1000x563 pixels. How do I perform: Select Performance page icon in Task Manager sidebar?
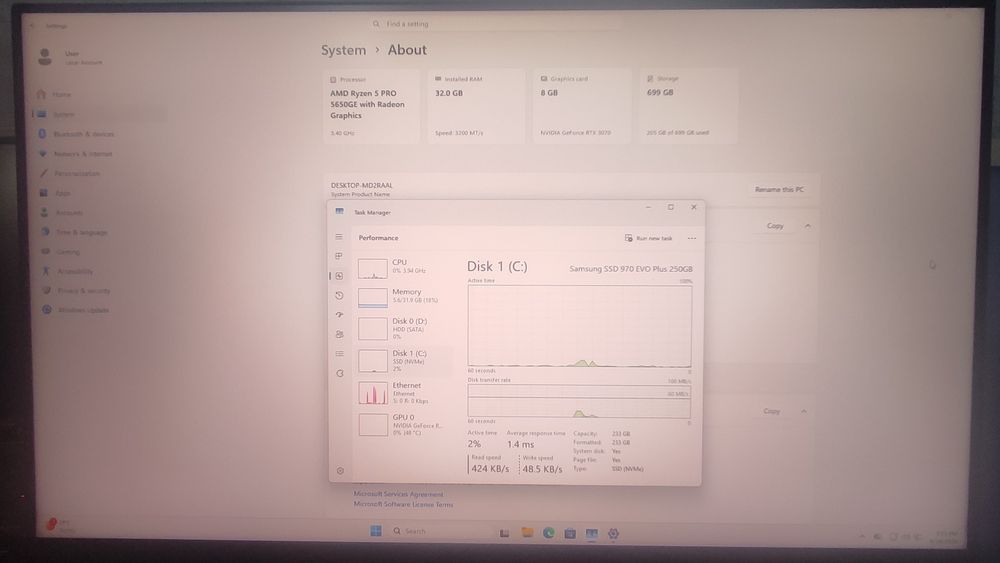pos(339,276)
